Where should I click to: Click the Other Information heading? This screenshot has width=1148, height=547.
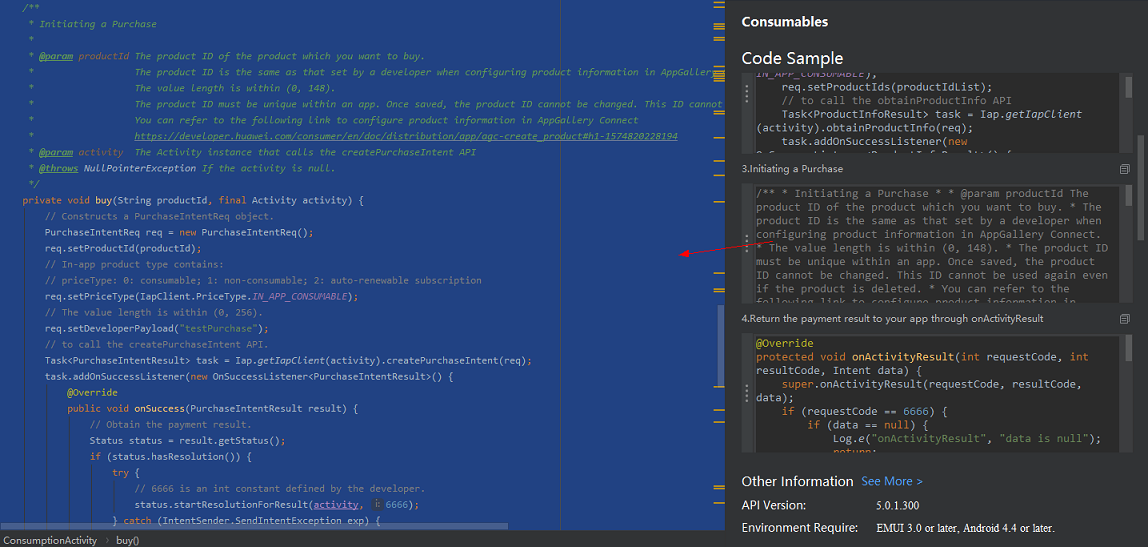click(x=797, y=481)
